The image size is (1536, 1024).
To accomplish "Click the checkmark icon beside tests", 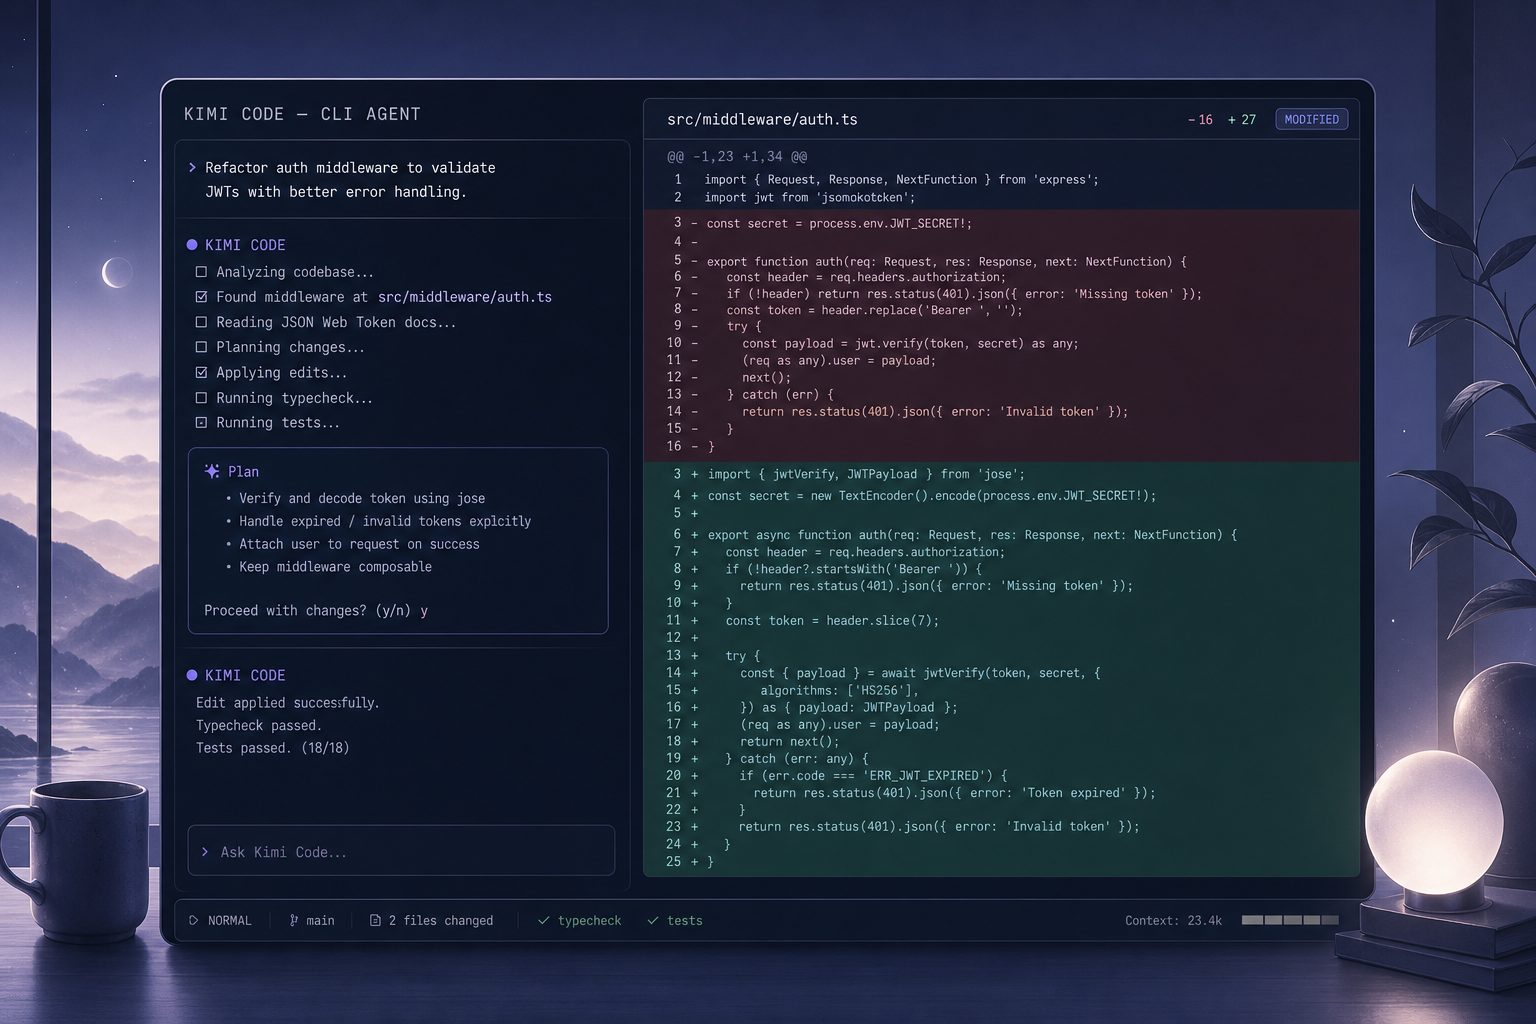I will click(x=652, y=920).
